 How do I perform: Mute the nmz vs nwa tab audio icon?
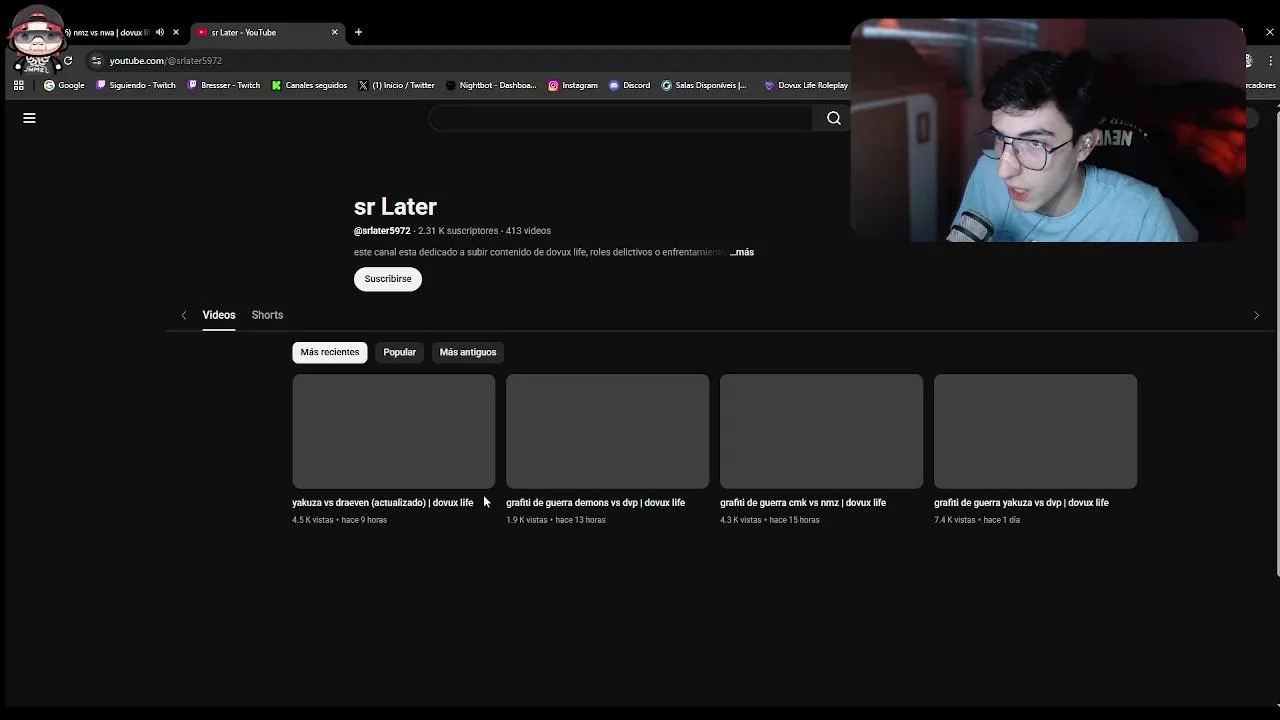160,32
